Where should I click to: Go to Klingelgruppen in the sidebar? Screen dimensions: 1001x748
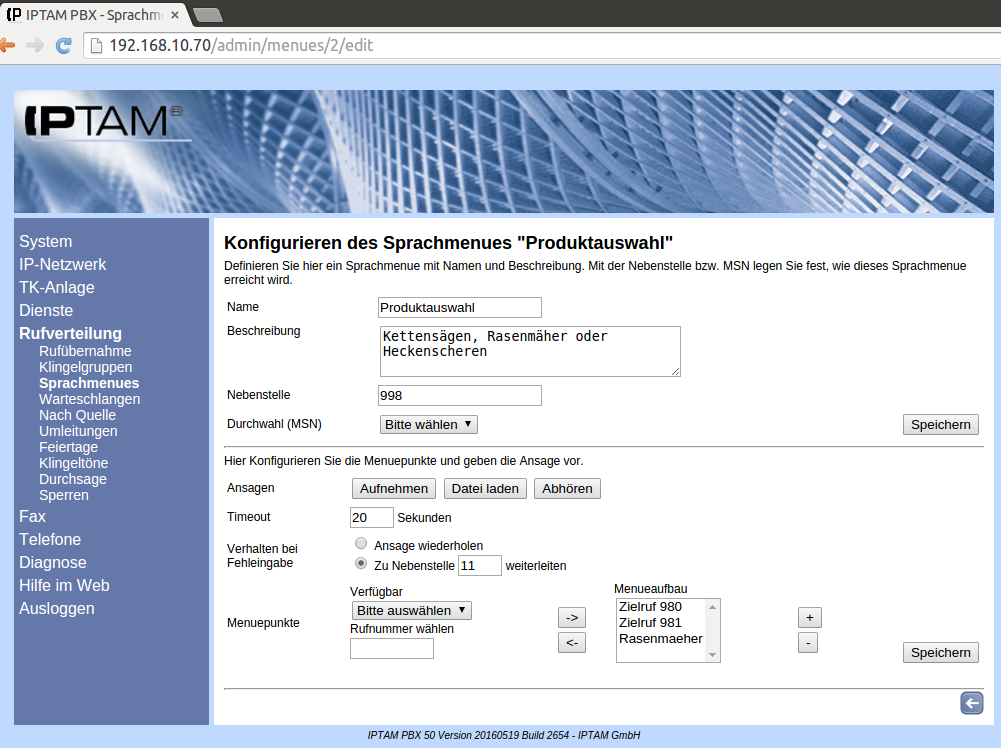click(x=85, y=367)
